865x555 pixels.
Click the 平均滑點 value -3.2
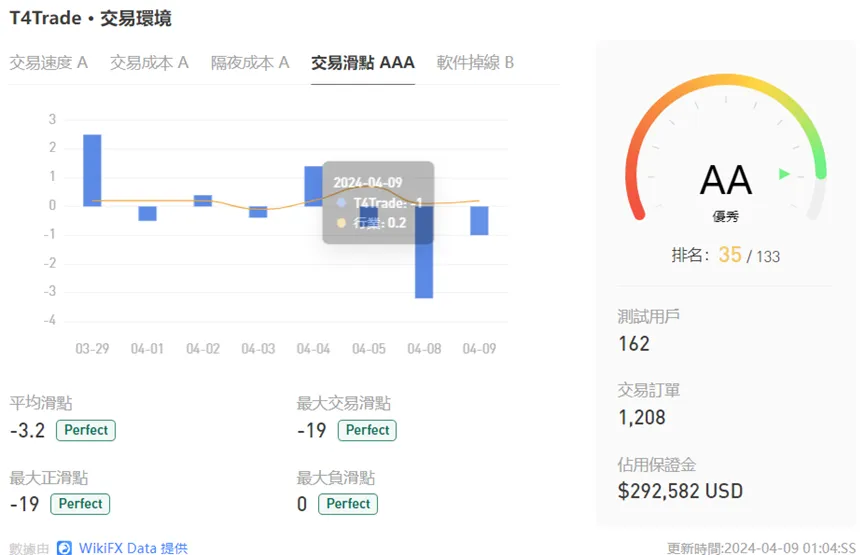click(28, 430)
